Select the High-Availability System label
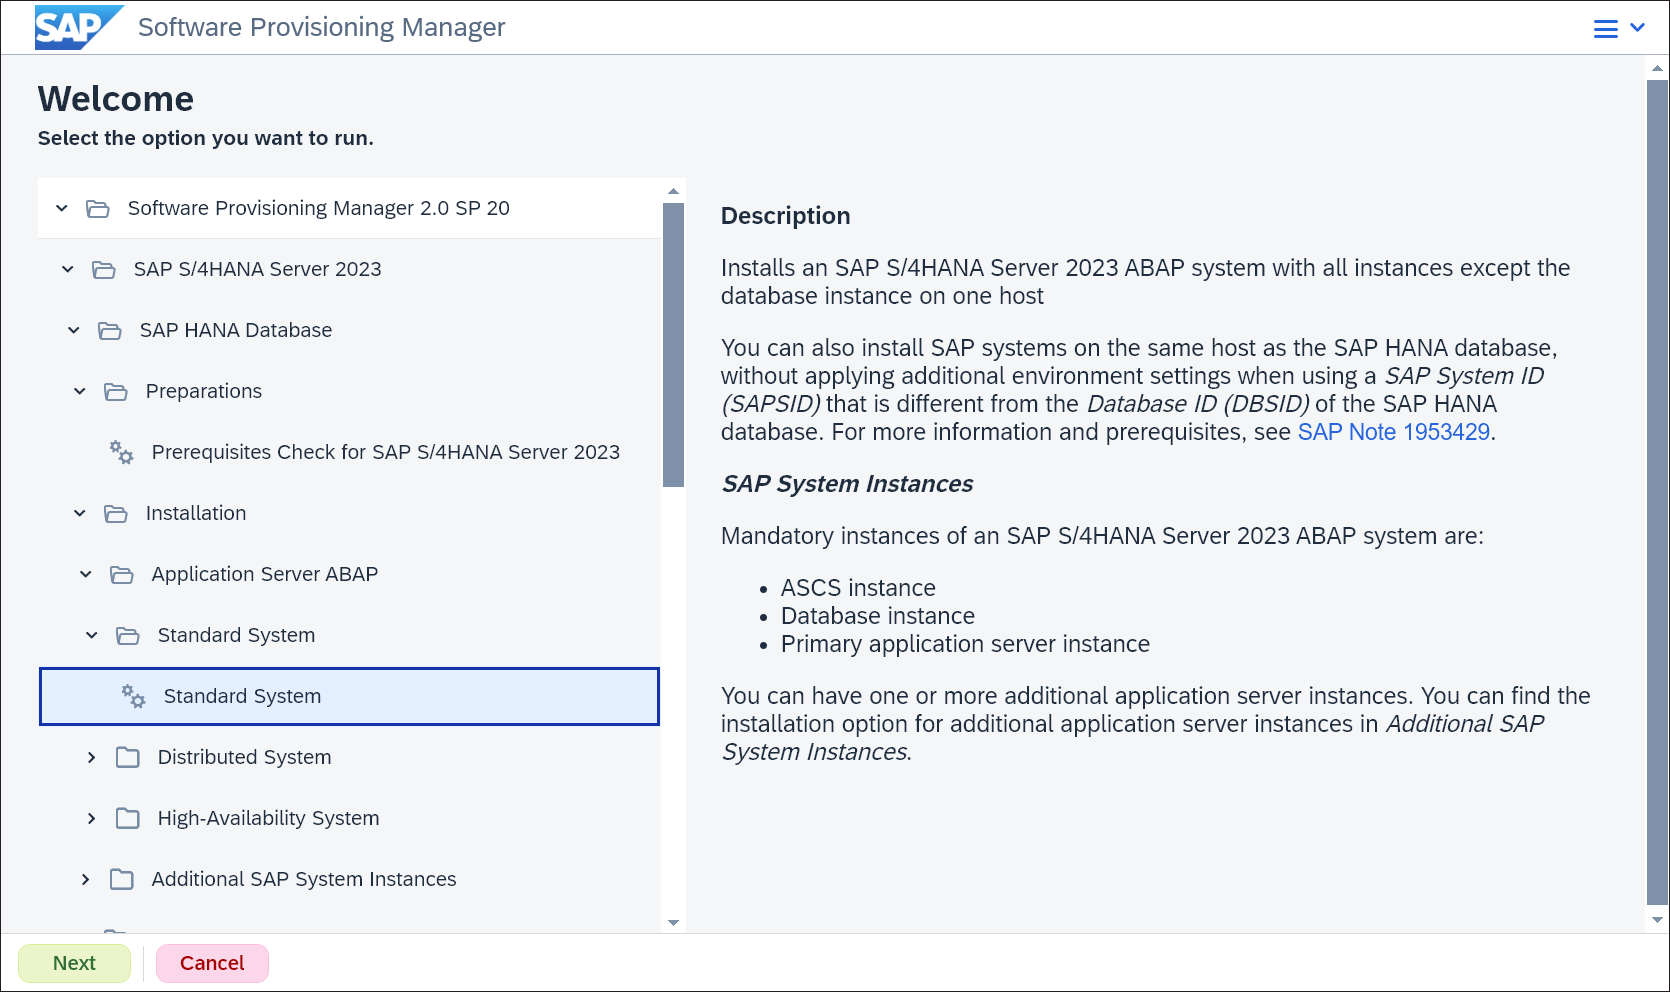Image resolution: width=1670 pixels, height=992 pixels. (268, 818)
